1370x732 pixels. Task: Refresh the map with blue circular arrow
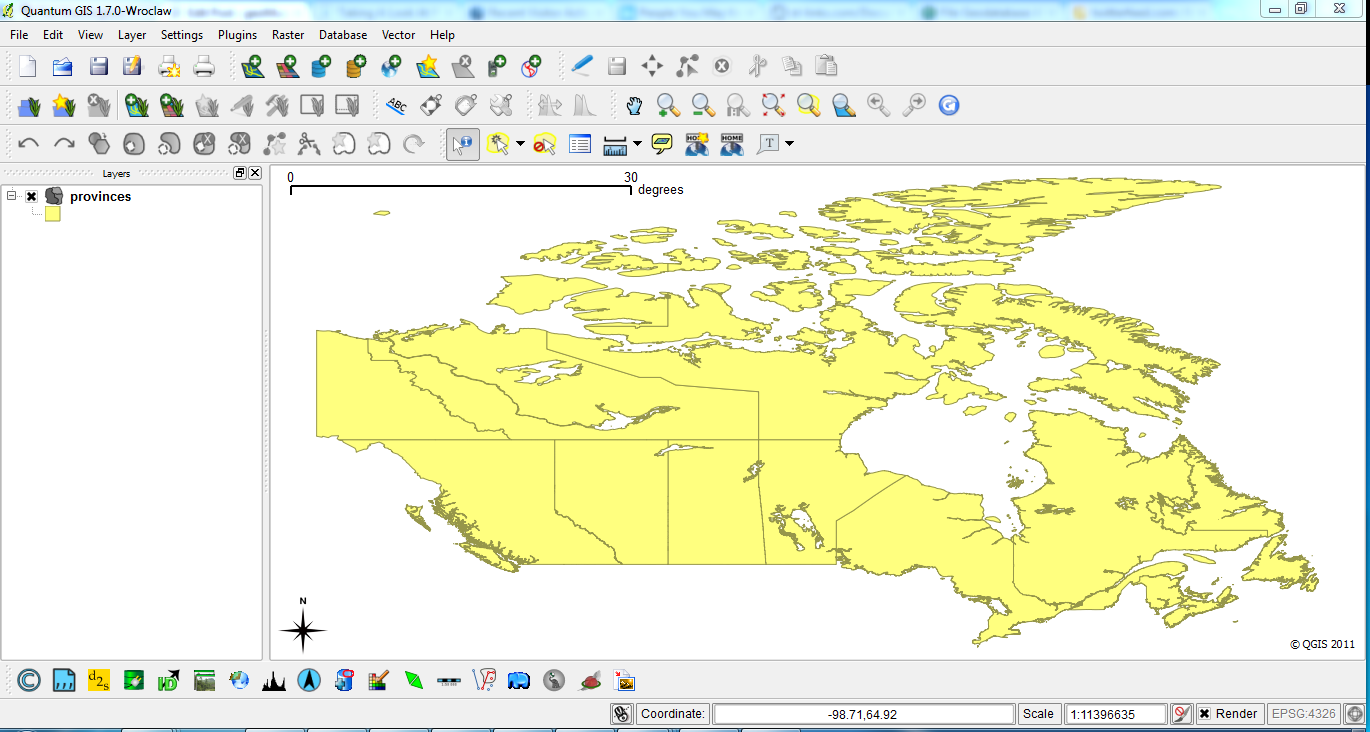coord(948,105)
